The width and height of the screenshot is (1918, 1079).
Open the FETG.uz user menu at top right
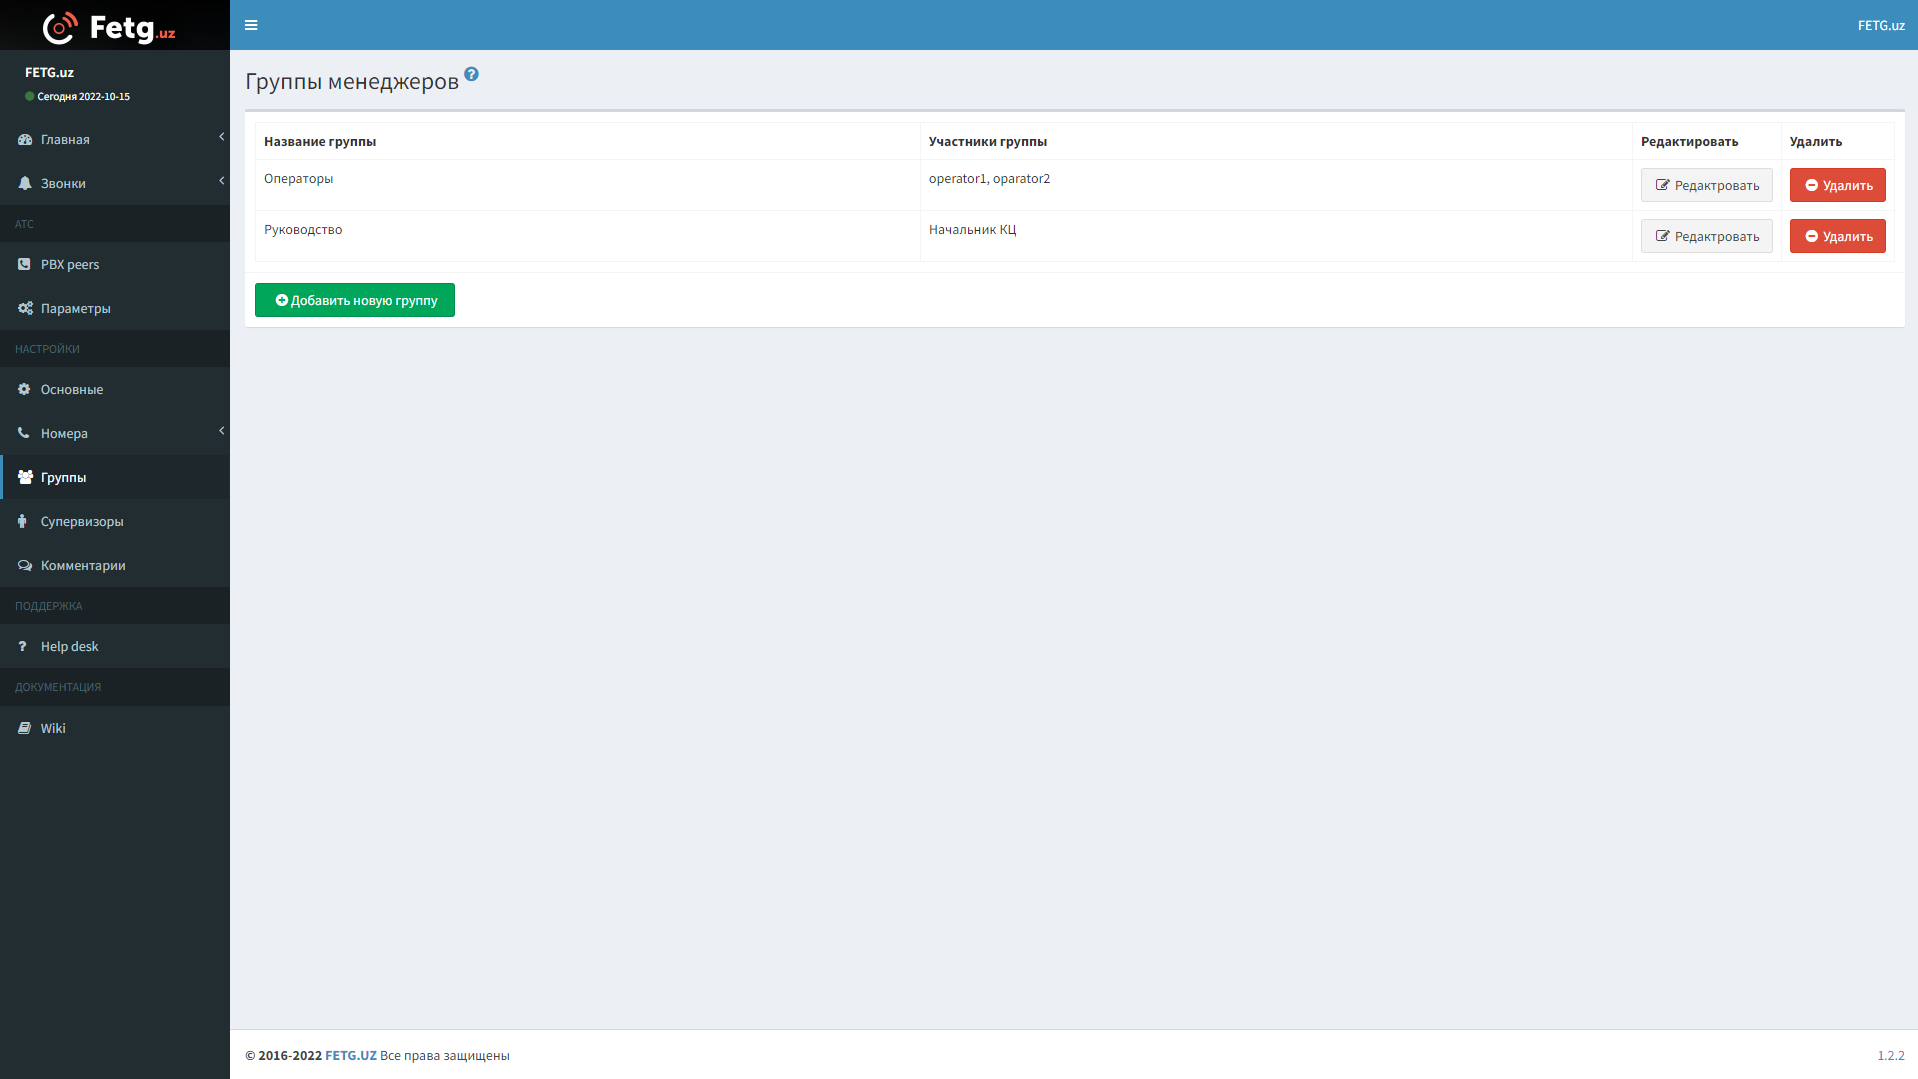(x=1880, y=25)
